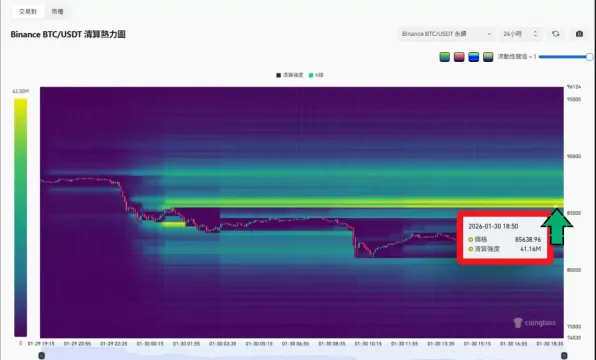The width and height of the screenshot is (596, 360).
Task: Choose the green heatmap color theme swatch
Action: coord(445,57)
